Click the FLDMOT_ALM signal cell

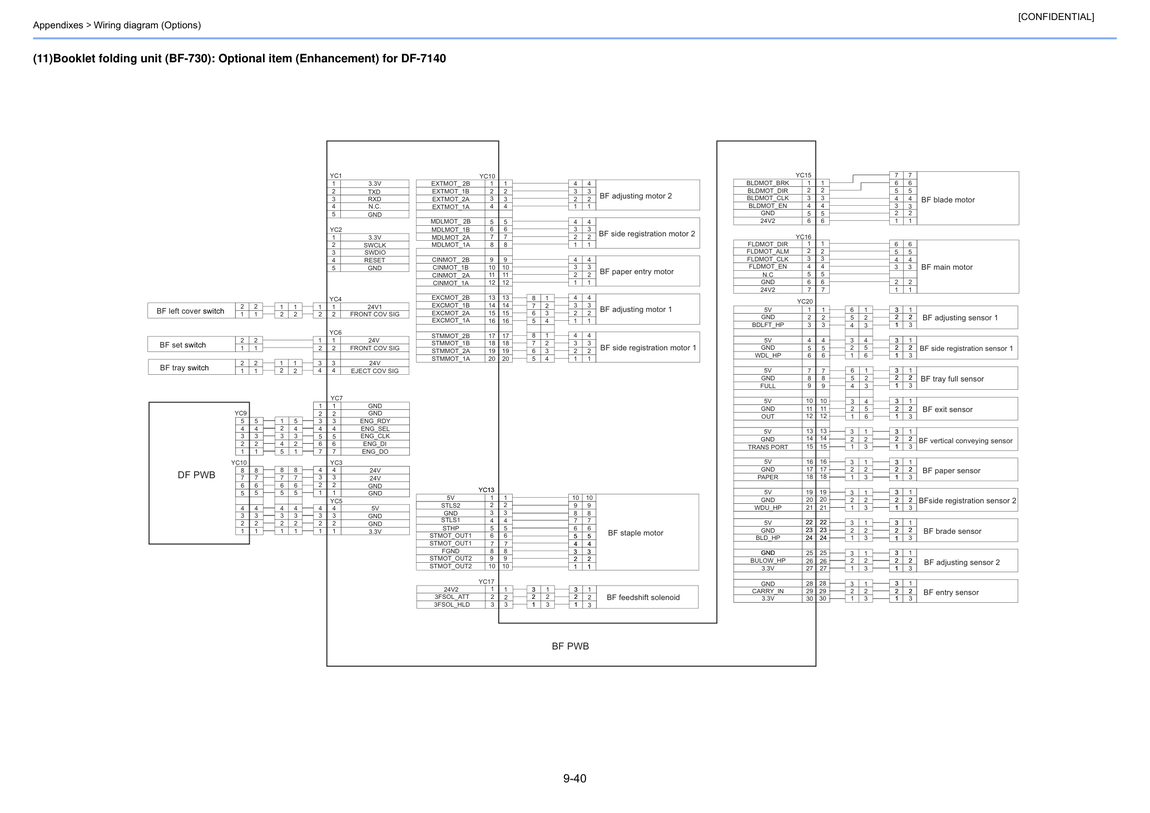pos(767,251)
